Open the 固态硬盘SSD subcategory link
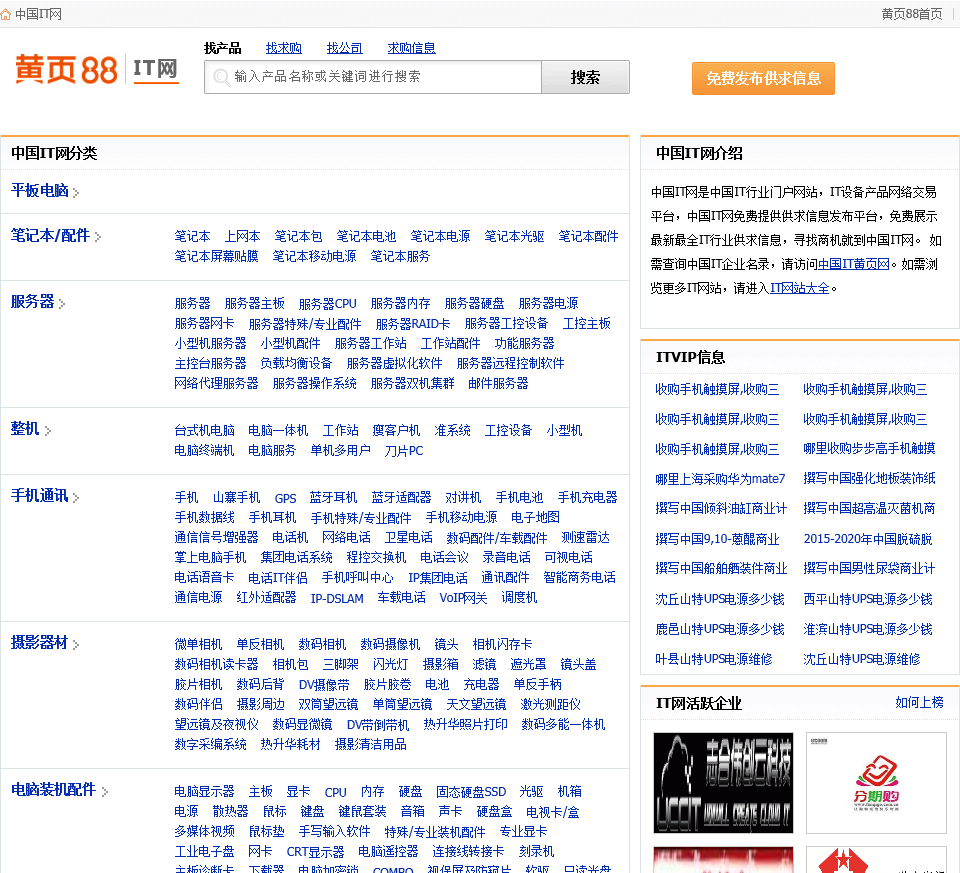Image resolution: width=960 pixels, height=873 pixels. tap(471, 792)
